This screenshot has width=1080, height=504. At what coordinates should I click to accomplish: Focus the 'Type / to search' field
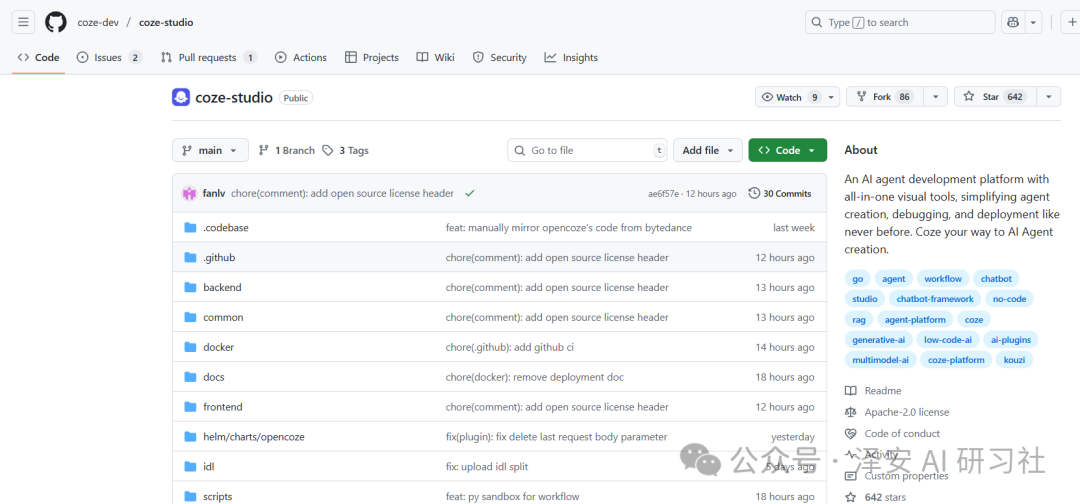900,22
